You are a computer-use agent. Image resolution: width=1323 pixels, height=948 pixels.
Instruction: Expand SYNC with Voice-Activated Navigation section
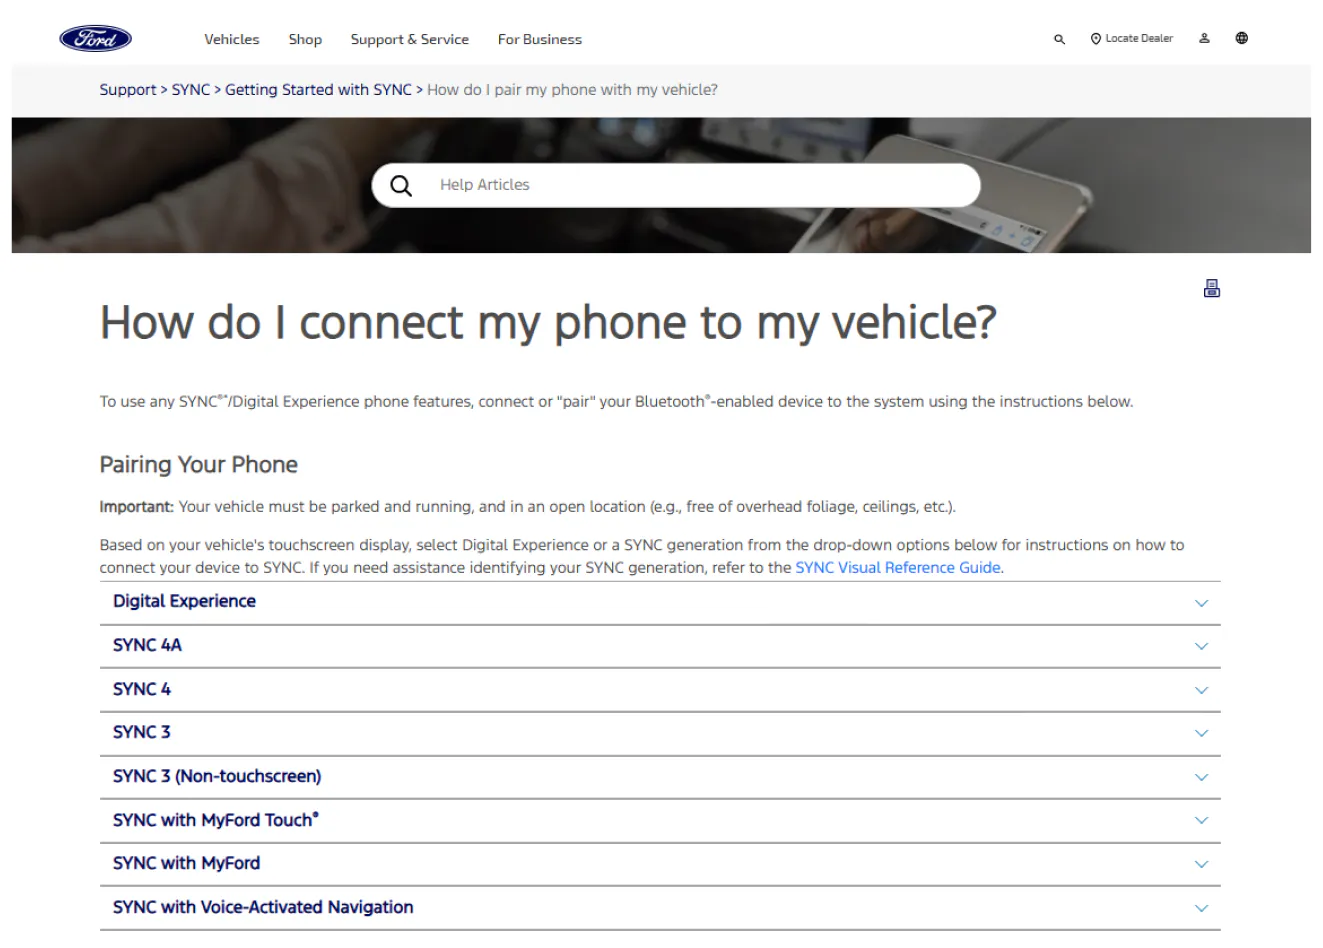pos(660,908)
